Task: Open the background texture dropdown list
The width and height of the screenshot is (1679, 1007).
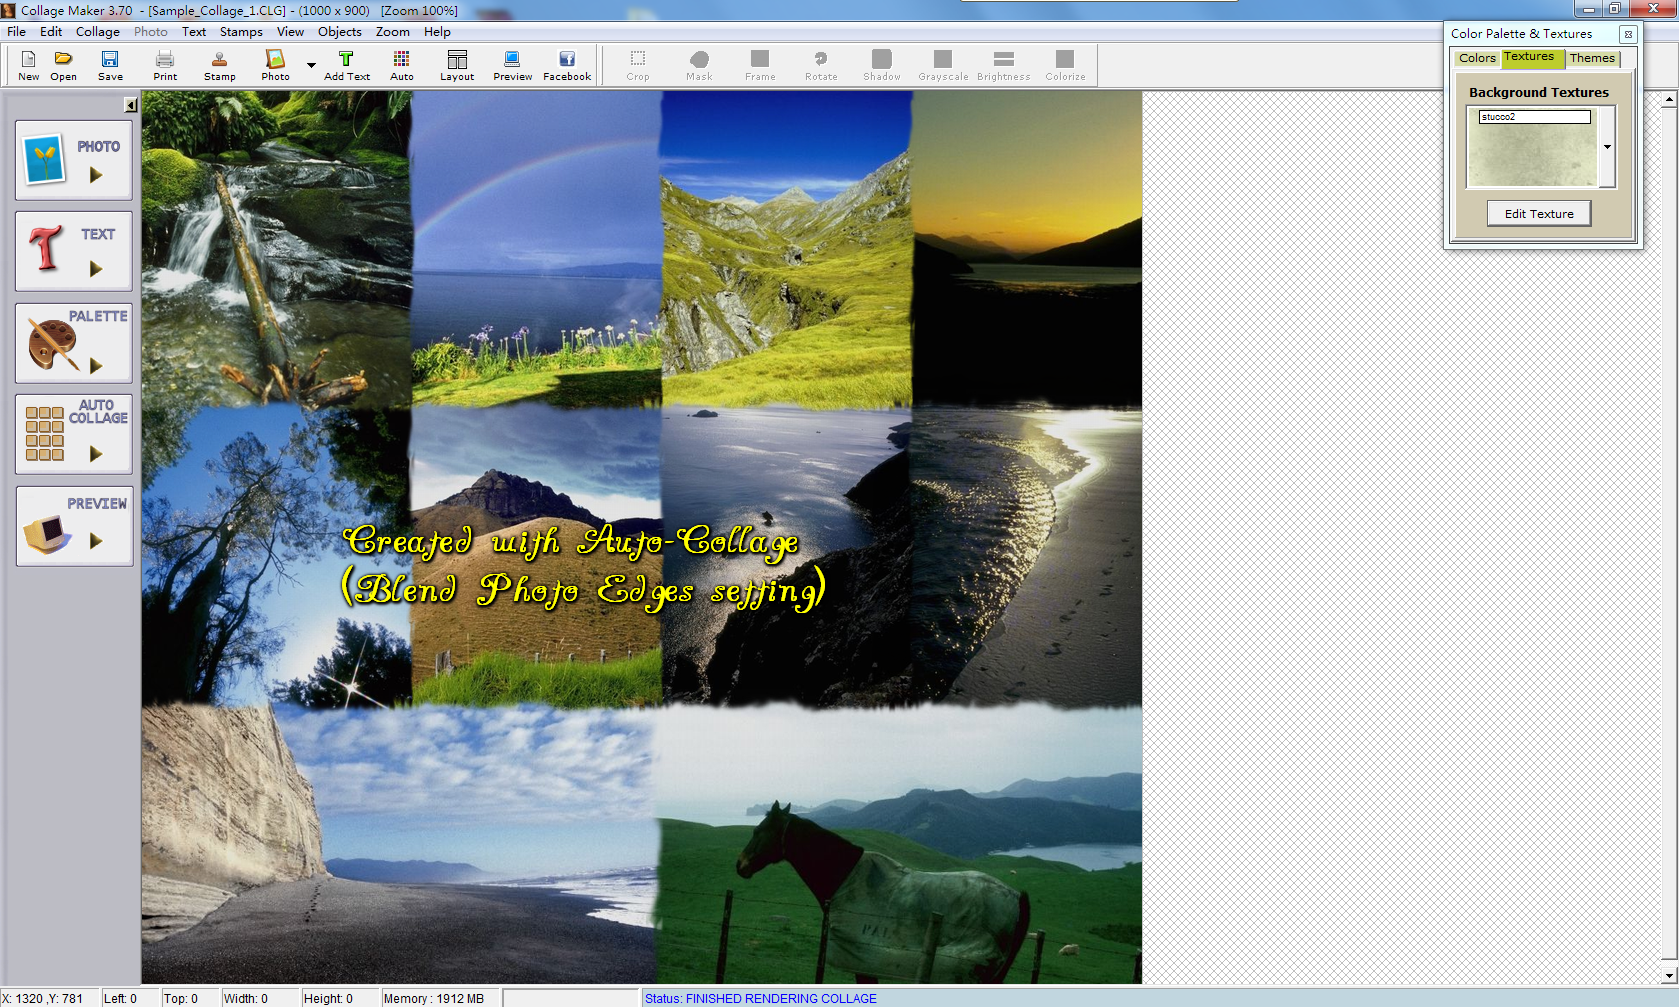Action: tap(1607, 147)
